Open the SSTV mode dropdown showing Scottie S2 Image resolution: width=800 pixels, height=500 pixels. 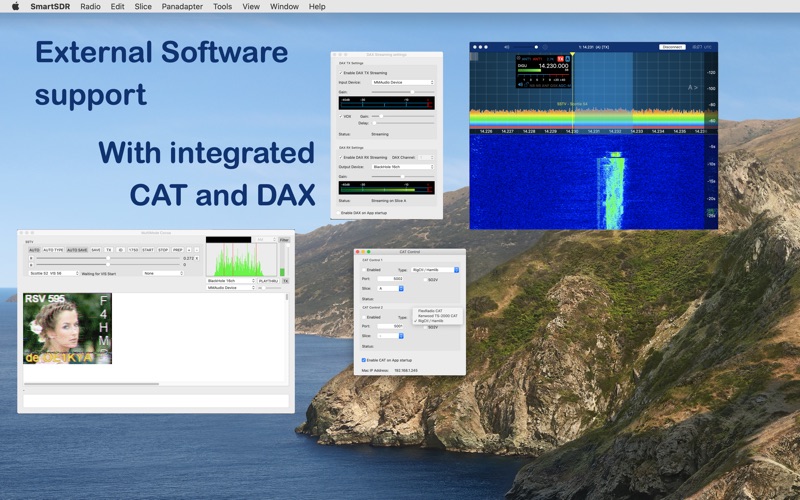tap(54, 273)
